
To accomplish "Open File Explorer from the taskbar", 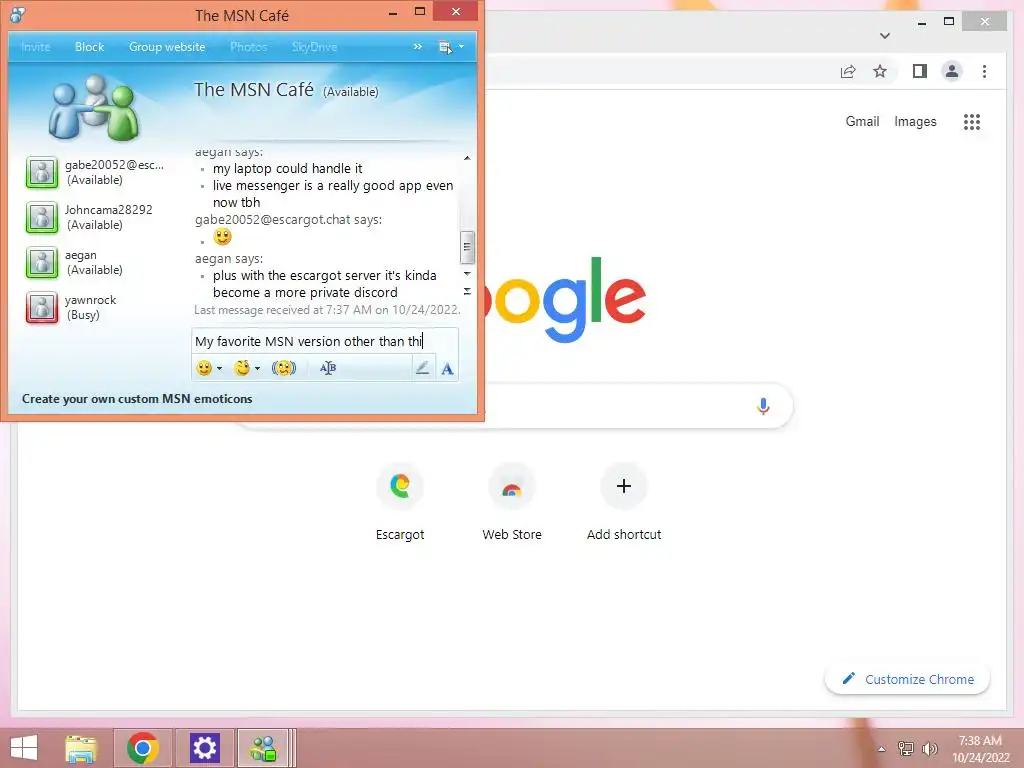I will (x=82, y=748).
